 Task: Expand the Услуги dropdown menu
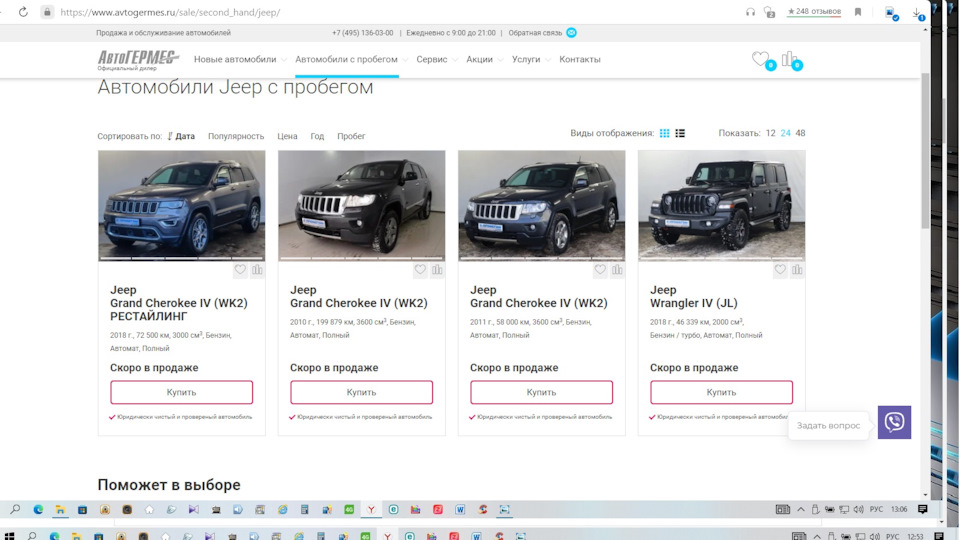(x=531, y=59)
